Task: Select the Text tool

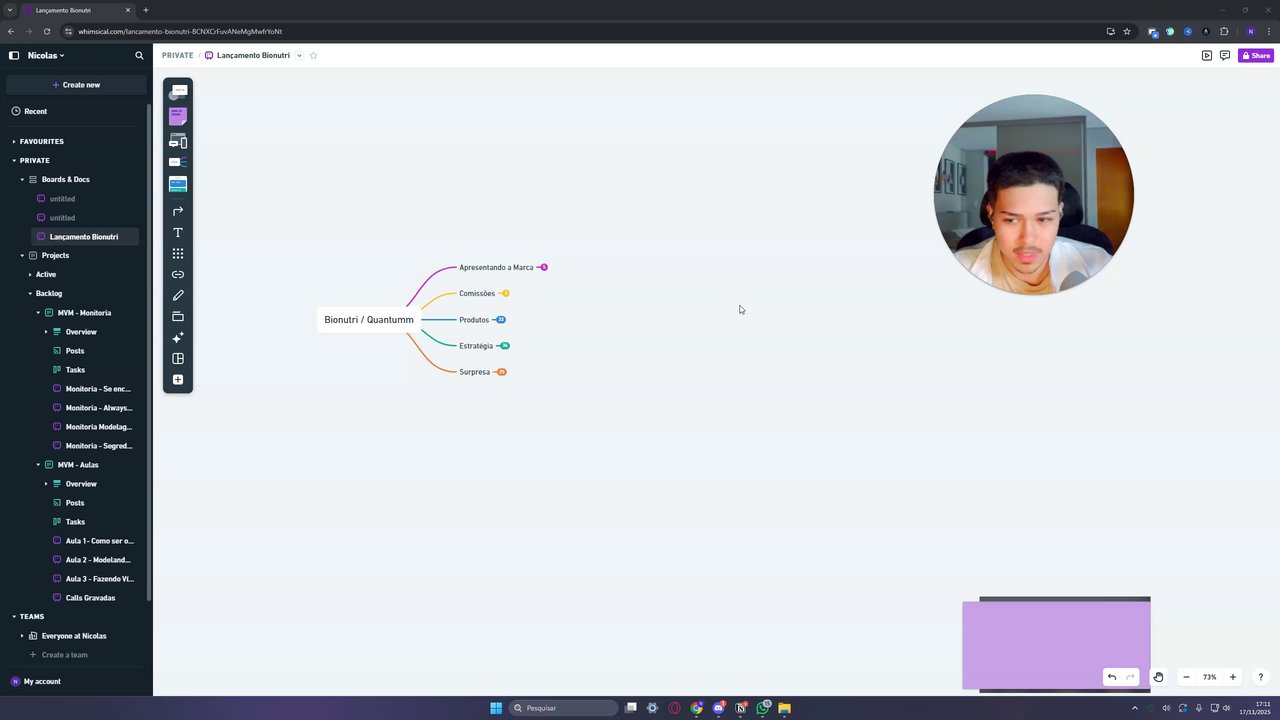Action: coord(178,232)
